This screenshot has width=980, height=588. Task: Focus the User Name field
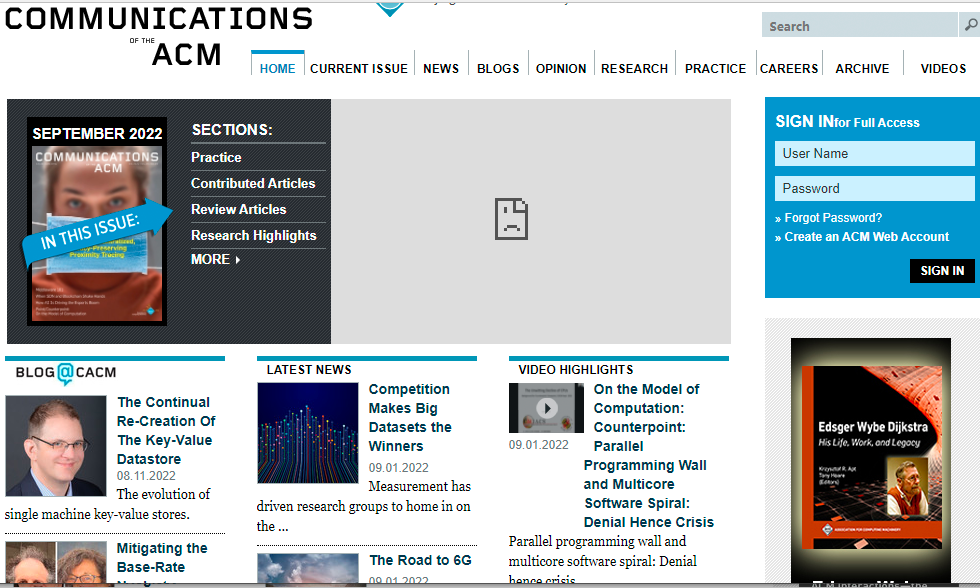(874, 154)
